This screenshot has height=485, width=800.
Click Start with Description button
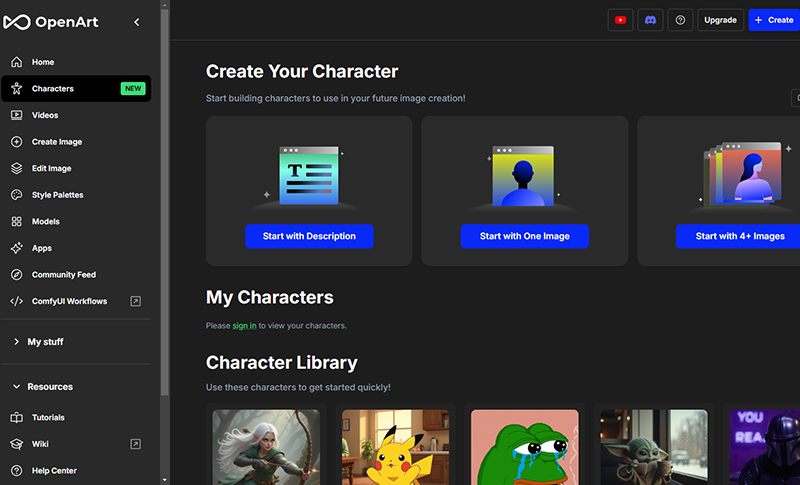pos(309,236)
